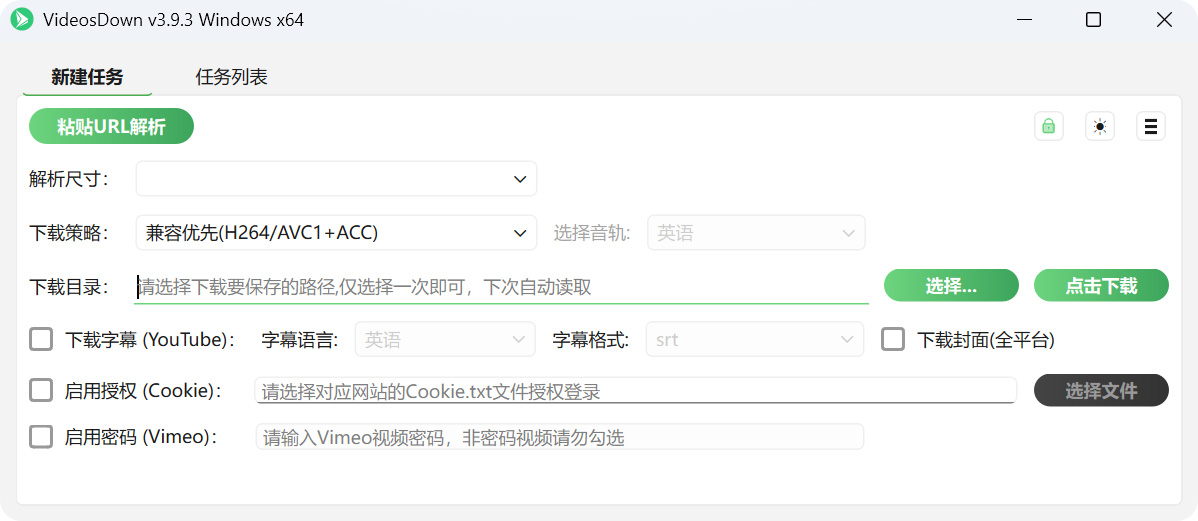Click the VideosDown logo in title bar
Viewport: 1198px width, 521px height.
pos(21,20)
